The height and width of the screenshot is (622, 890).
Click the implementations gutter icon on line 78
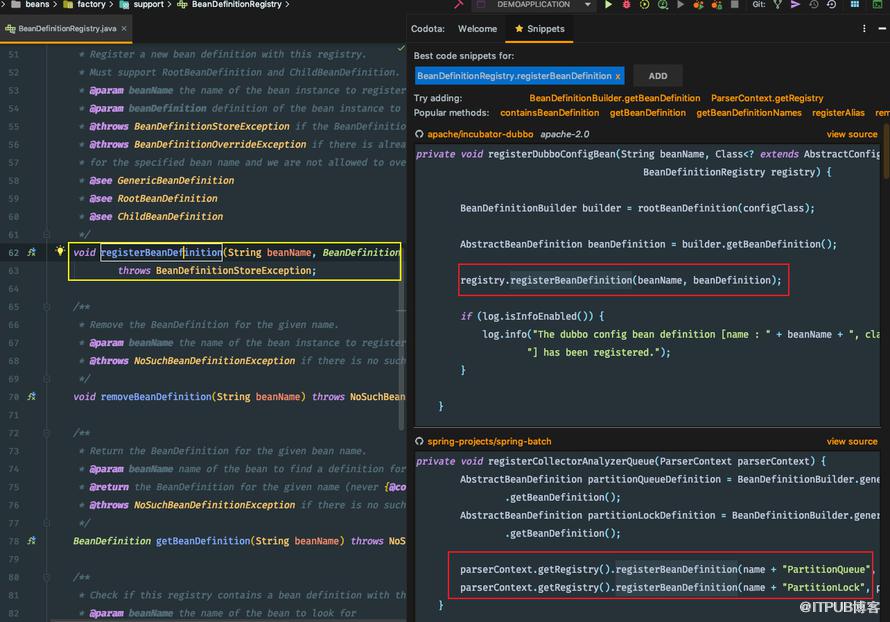[32, 541]
